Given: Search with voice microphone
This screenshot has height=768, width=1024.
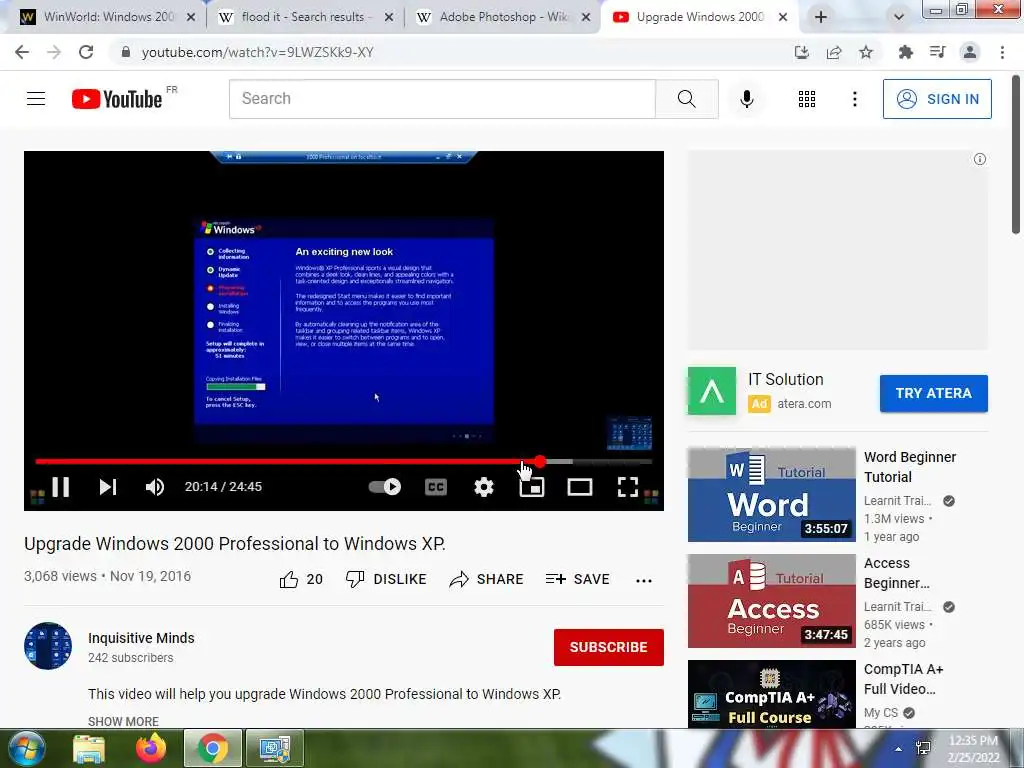Looking at the screenshot, I should click(747, 99).
